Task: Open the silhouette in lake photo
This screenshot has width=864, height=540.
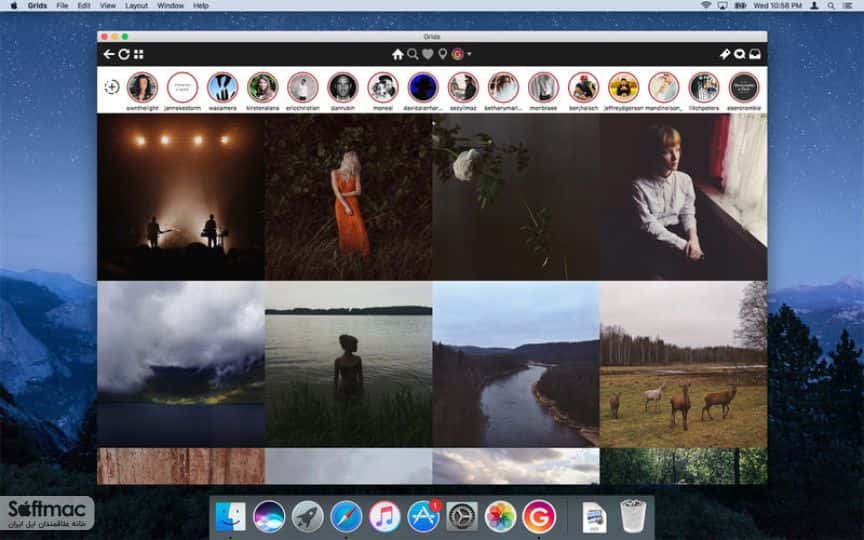Action: 348,364
